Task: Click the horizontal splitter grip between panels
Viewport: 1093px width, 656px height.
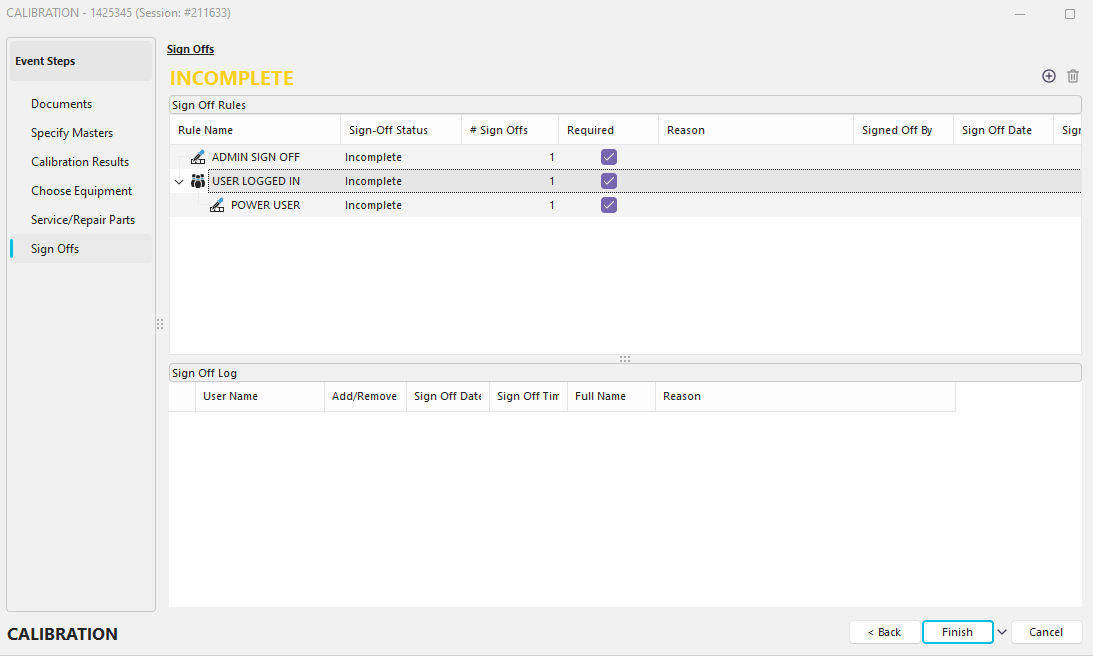Action: coord(625,359)
